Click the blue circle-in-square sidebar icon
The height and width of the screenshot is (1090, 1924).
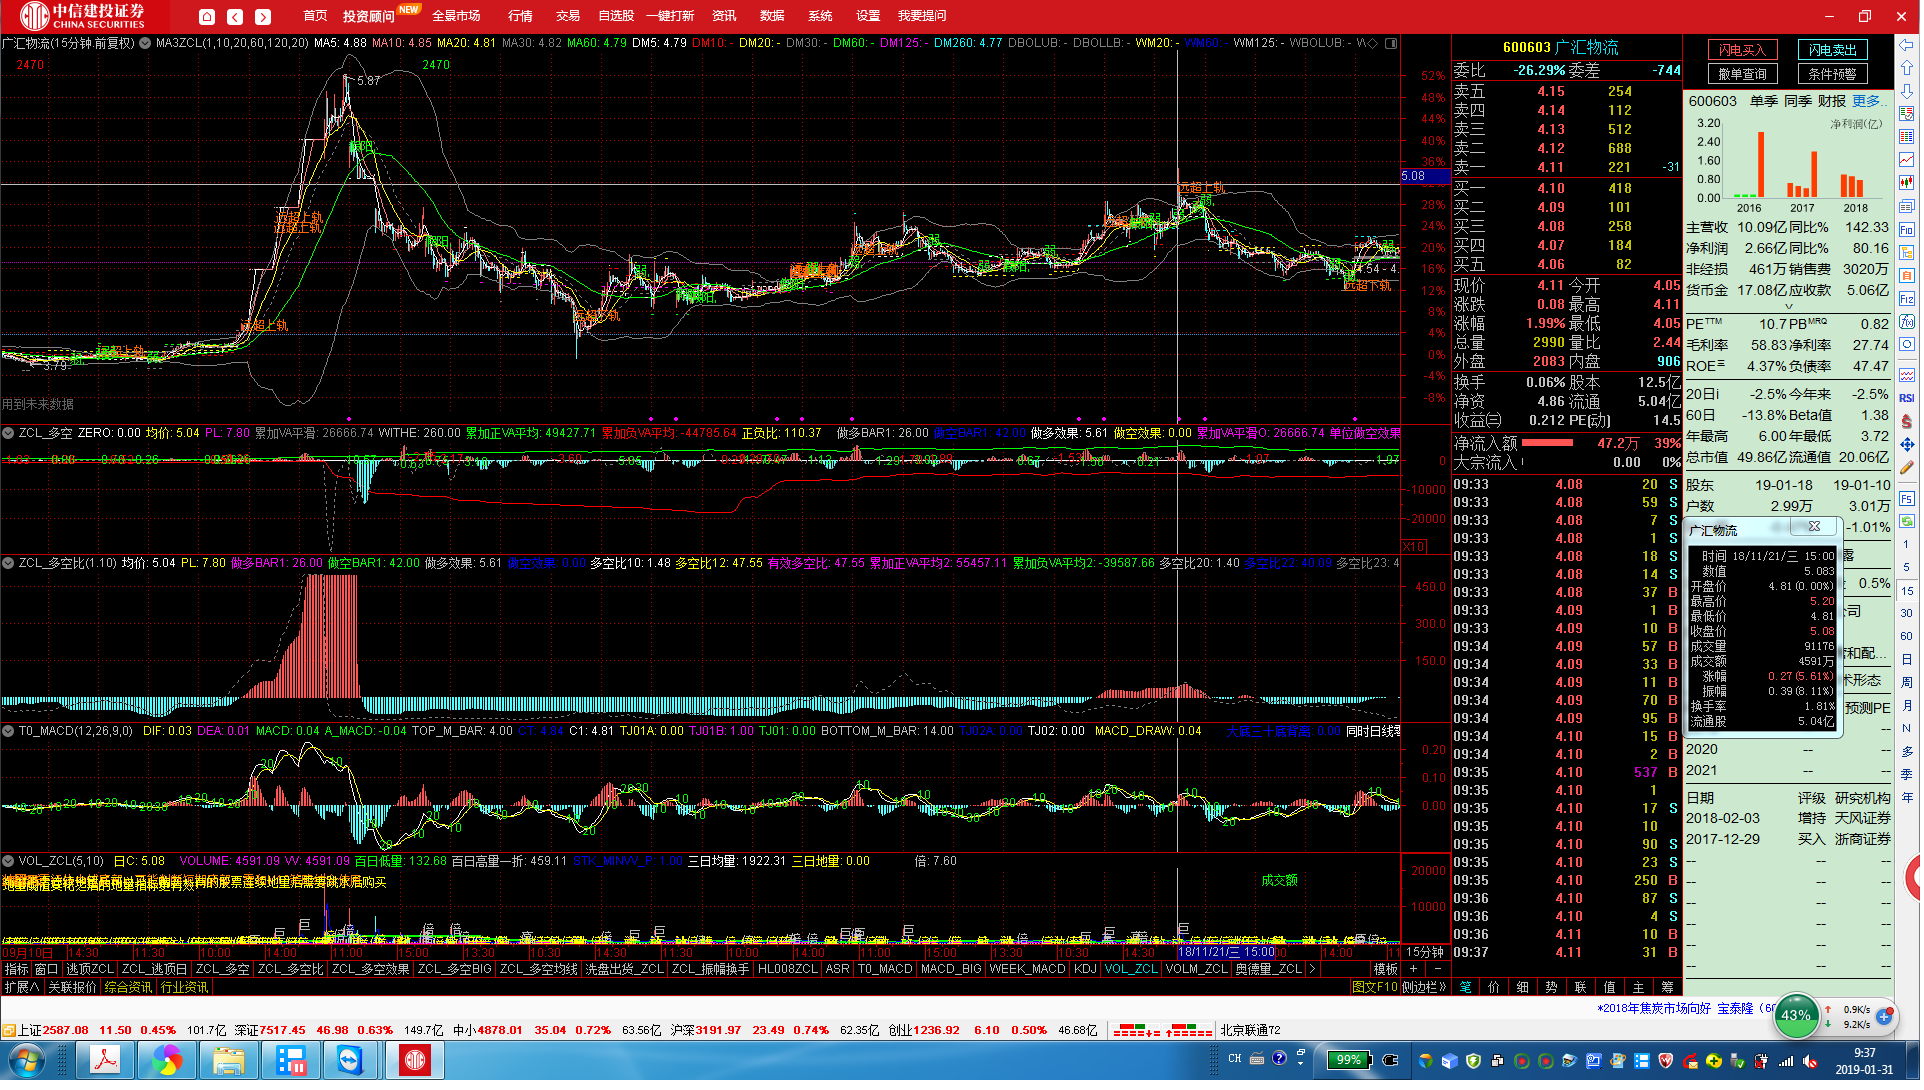pos(1907,345)
